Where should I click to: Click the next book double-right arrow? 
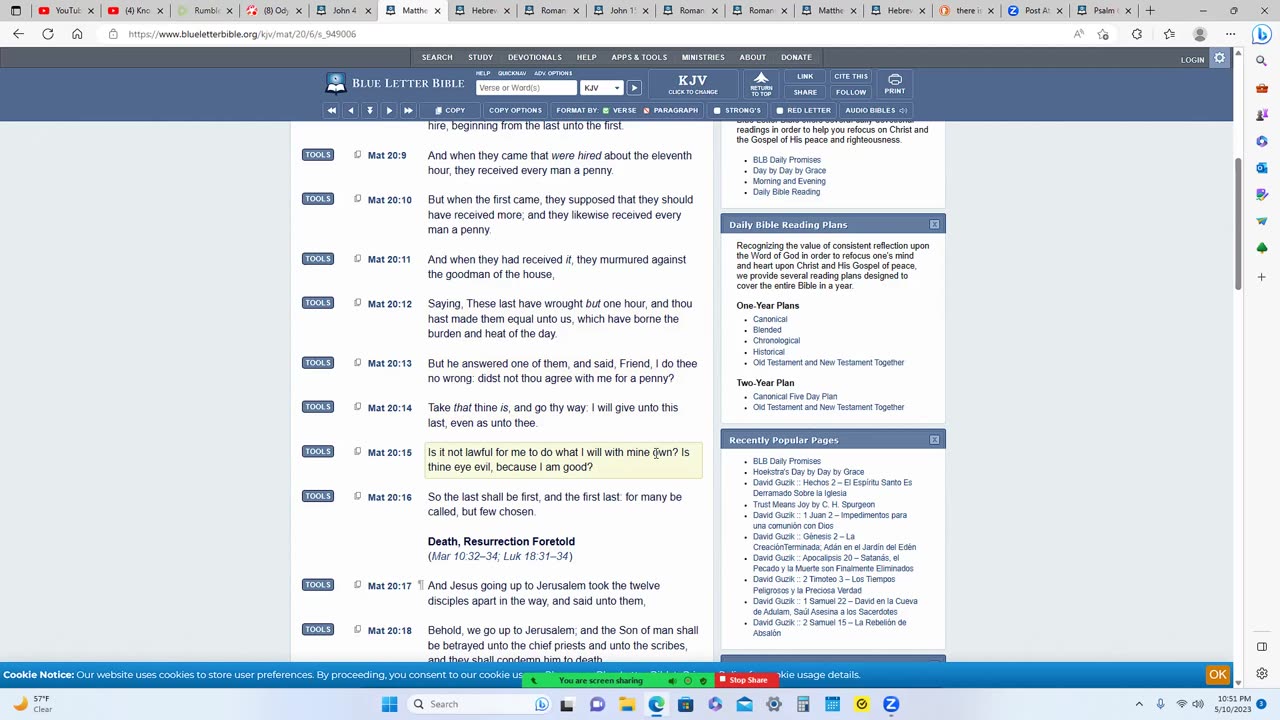pos(408,110)
